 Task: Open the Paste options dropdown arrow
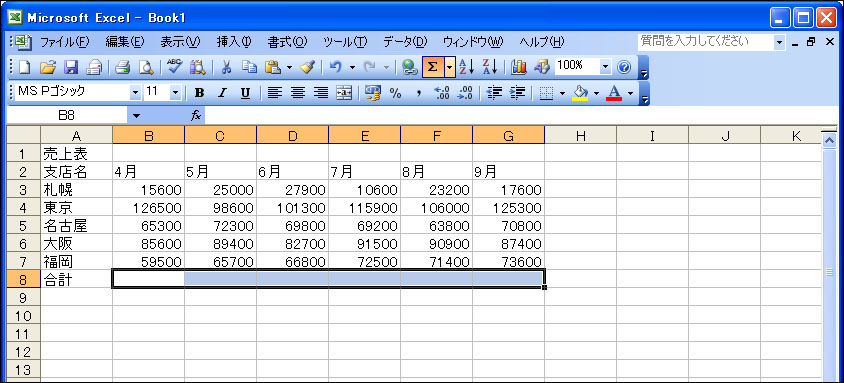click(289, 67)
